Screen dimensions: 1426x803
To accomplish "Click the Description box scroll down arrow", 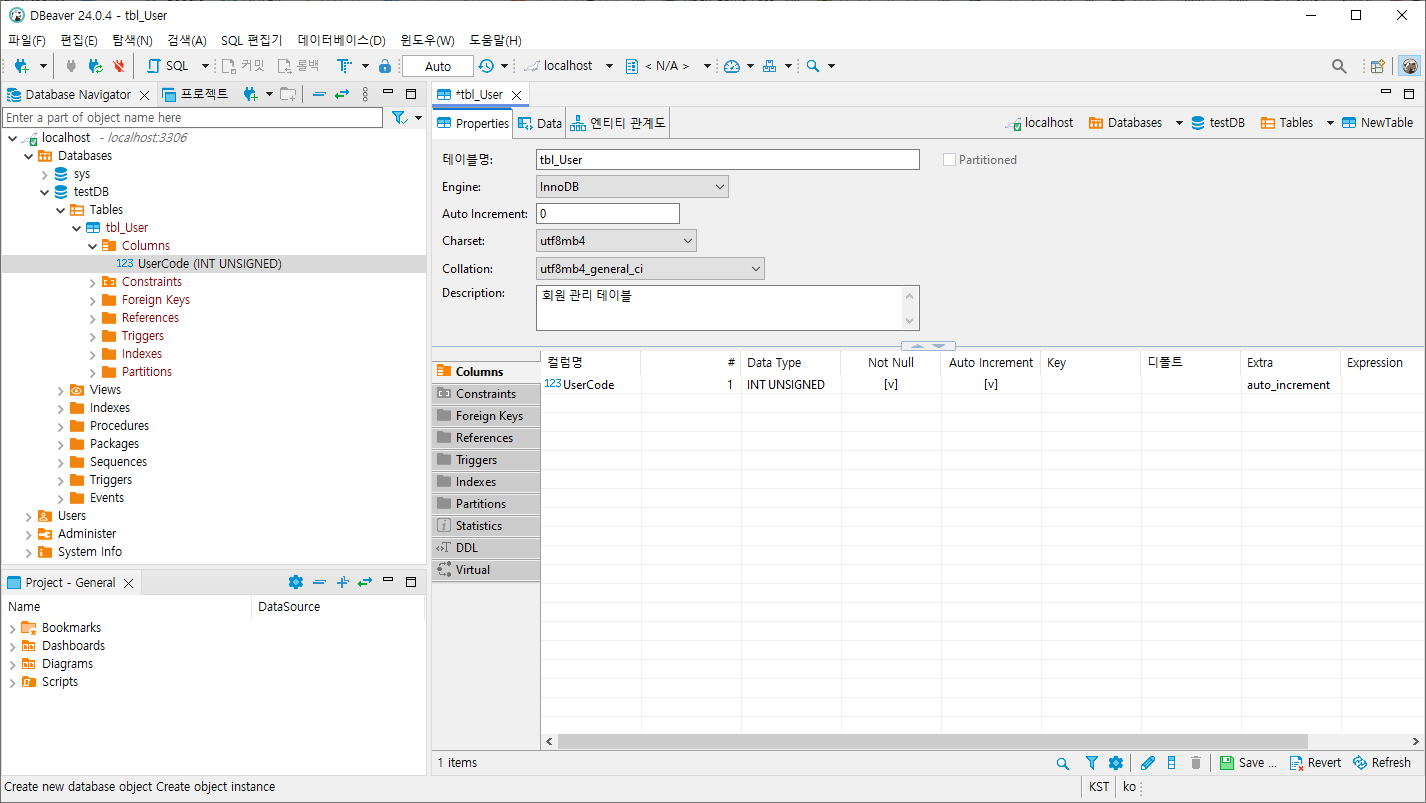I will (910, 320).
